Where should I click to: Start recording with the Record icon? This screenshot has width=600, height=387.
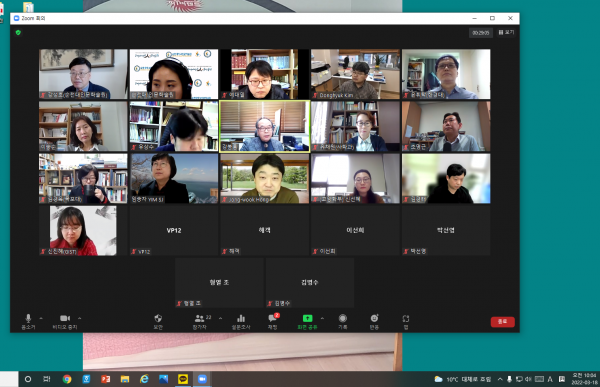tap(342, 322)
